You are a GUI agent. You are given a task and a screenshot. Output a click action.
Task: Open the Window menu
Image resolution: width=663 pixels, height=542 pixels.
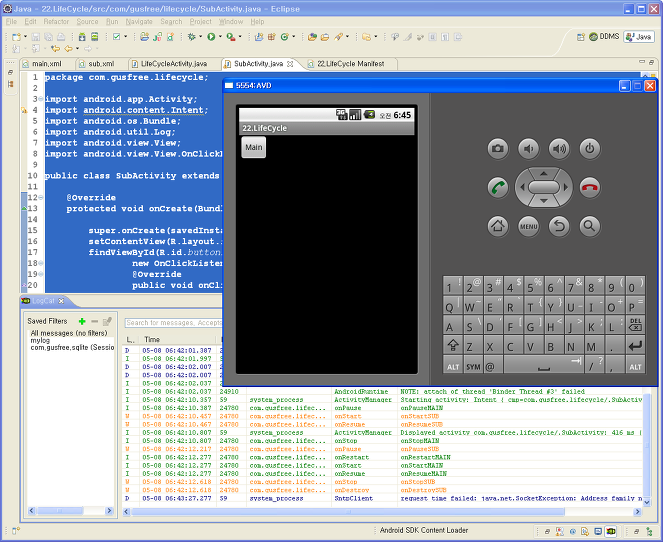pyautogui.click(x=231, y=22)
